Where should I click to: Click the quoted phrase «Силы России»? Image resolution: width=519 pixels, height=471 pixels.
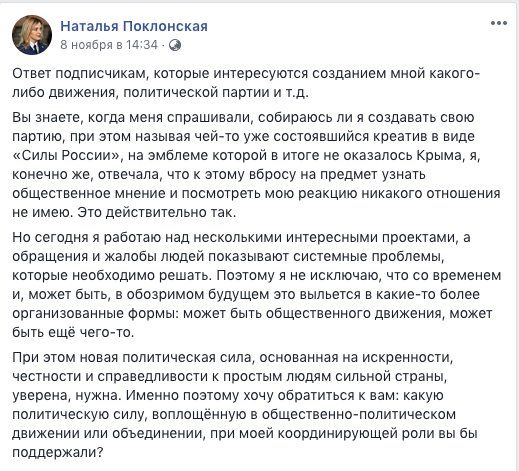67,156
